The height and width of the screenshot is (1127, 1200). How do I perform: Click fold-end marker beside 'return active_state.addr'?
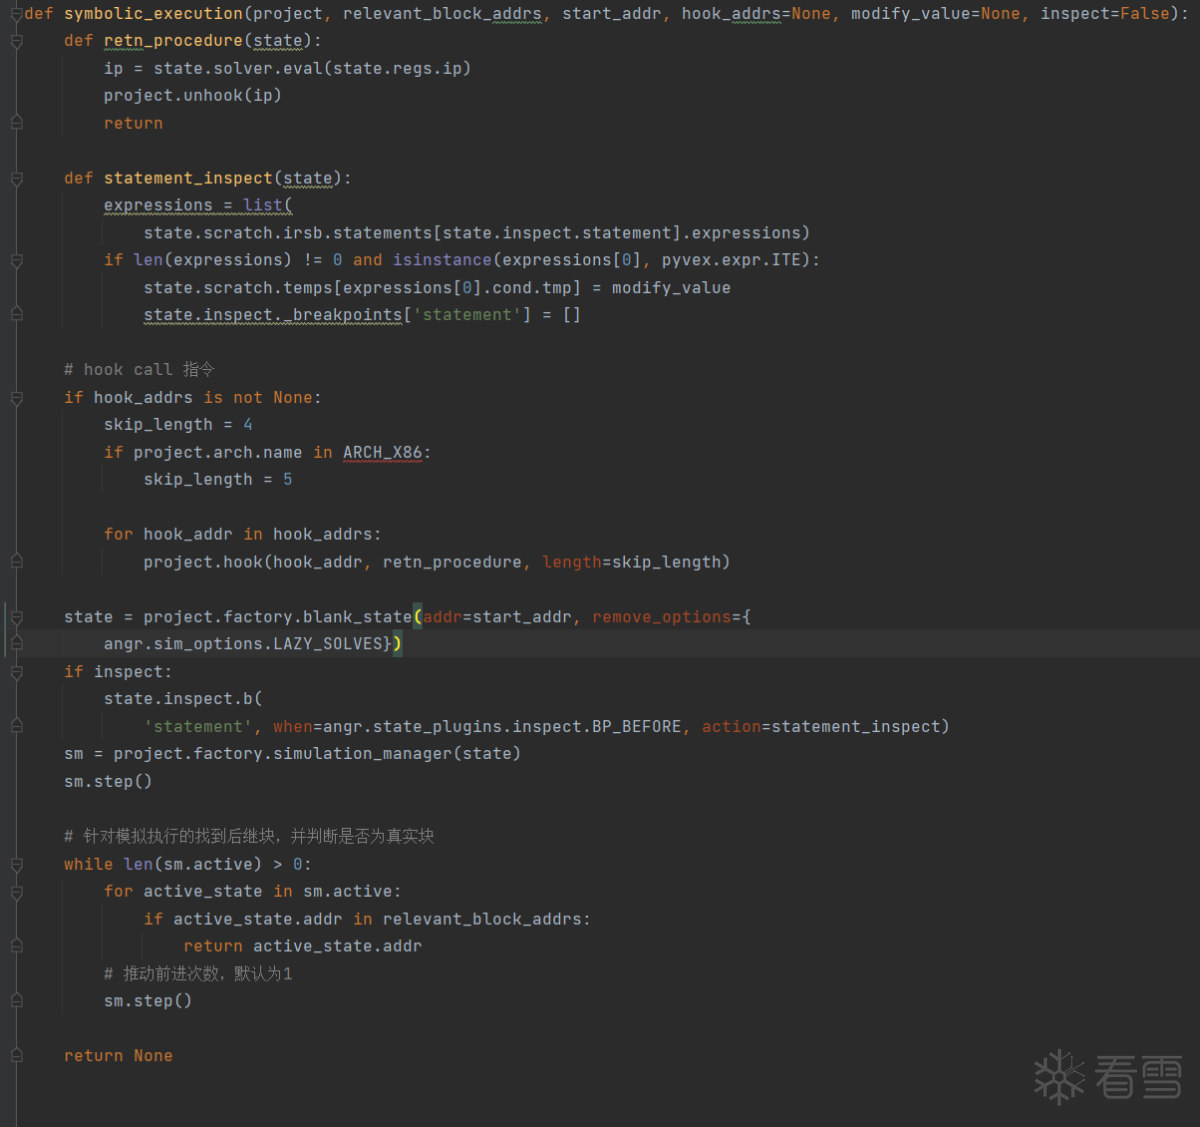point(17,947)
